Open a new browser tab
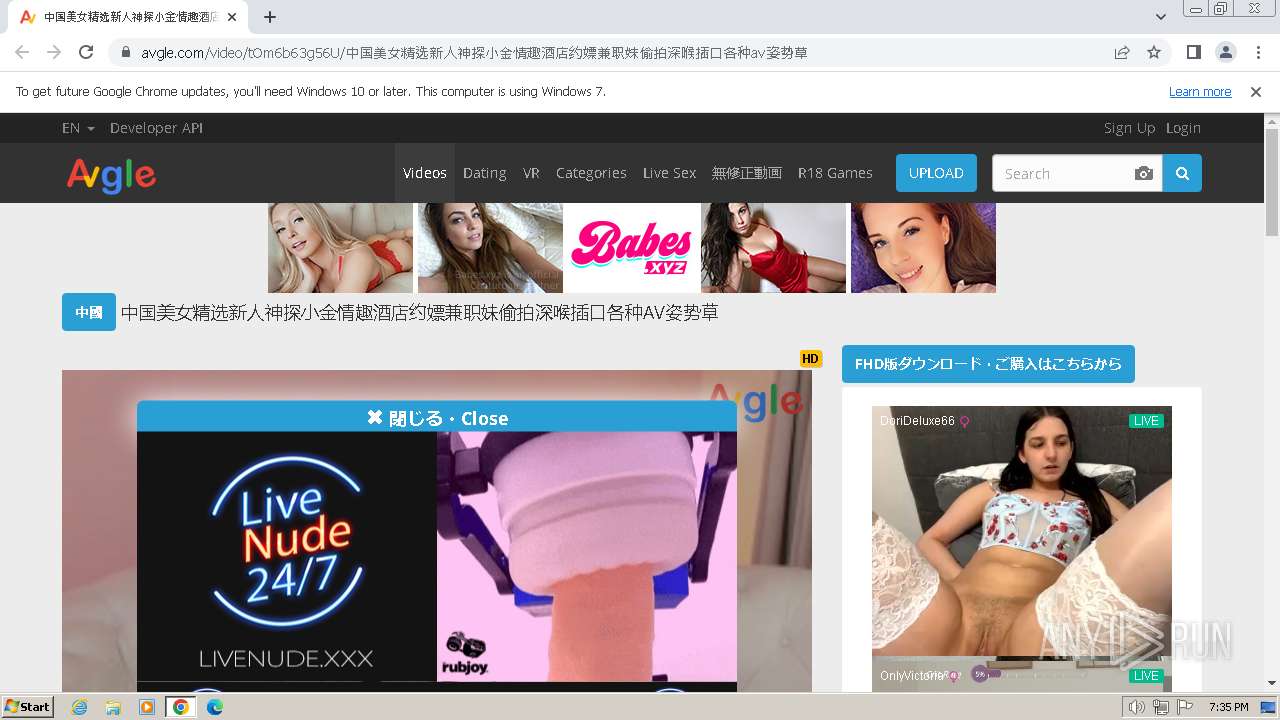This screenshot has height=720, width=1280. point(270,17)
